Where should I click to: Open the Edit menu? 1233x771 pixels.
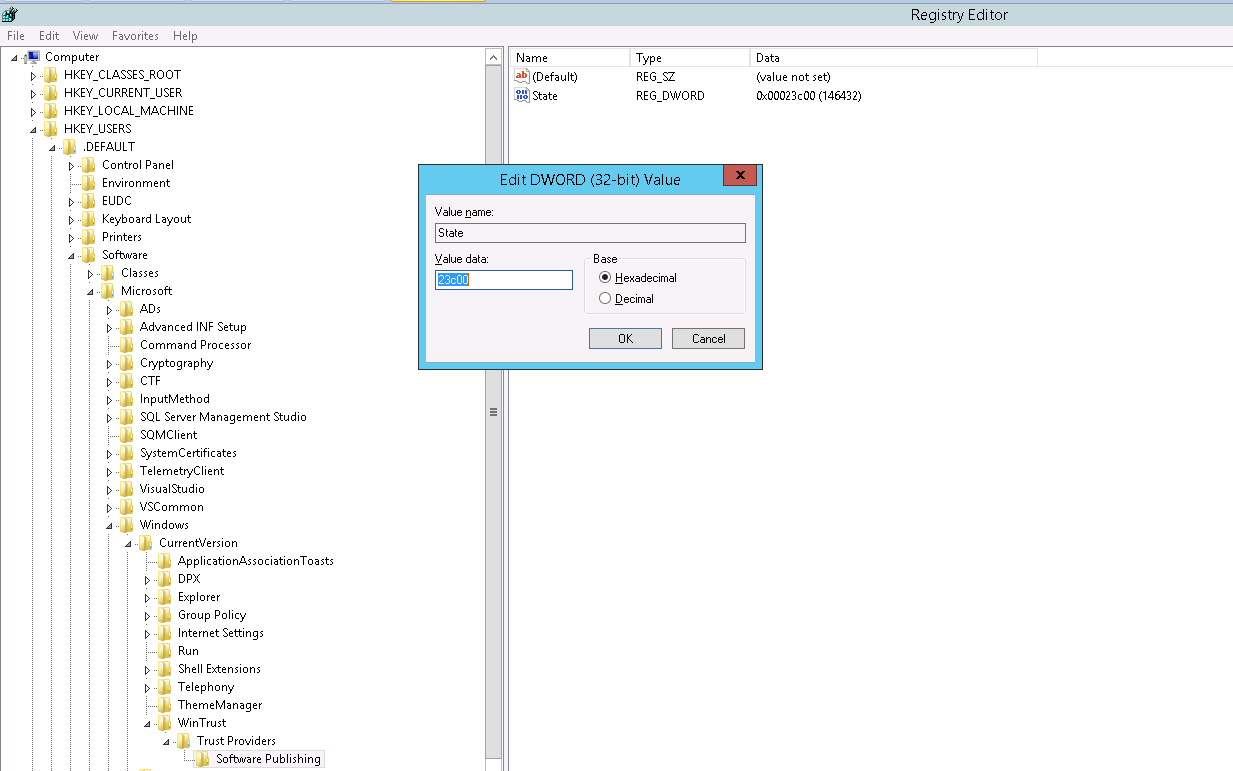point(49,36)
